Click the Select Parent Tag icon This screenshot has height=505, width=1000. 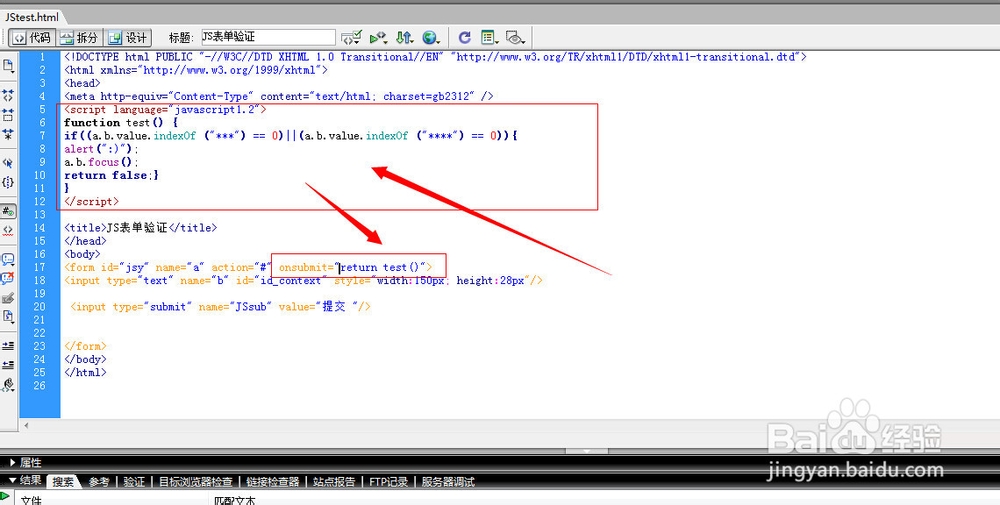point(8,163)
